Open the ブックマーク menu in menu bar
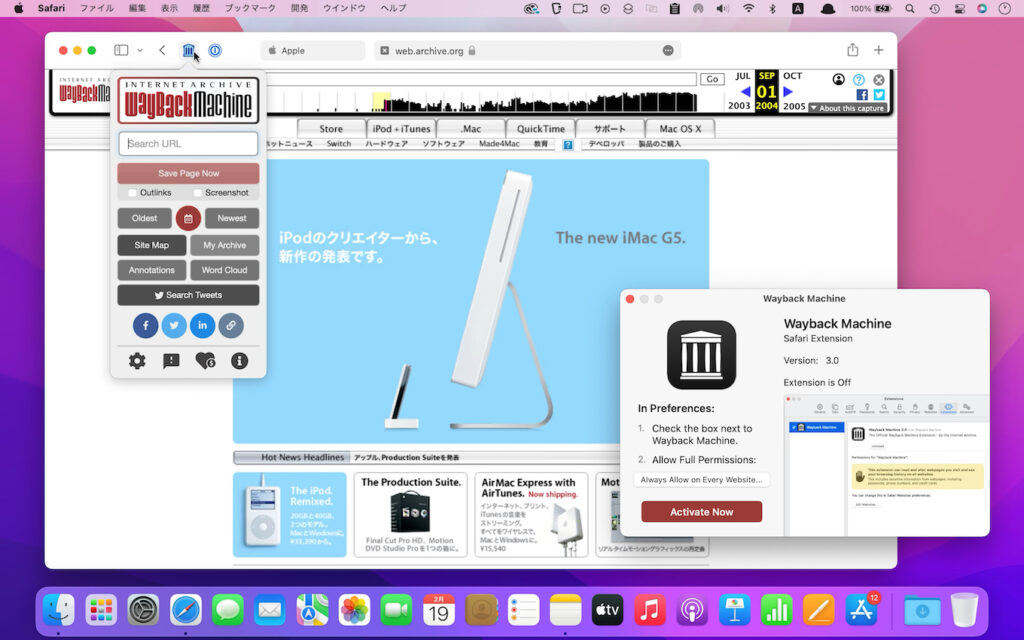This screenshot has height=640, width=1024. tap(250, 8)
